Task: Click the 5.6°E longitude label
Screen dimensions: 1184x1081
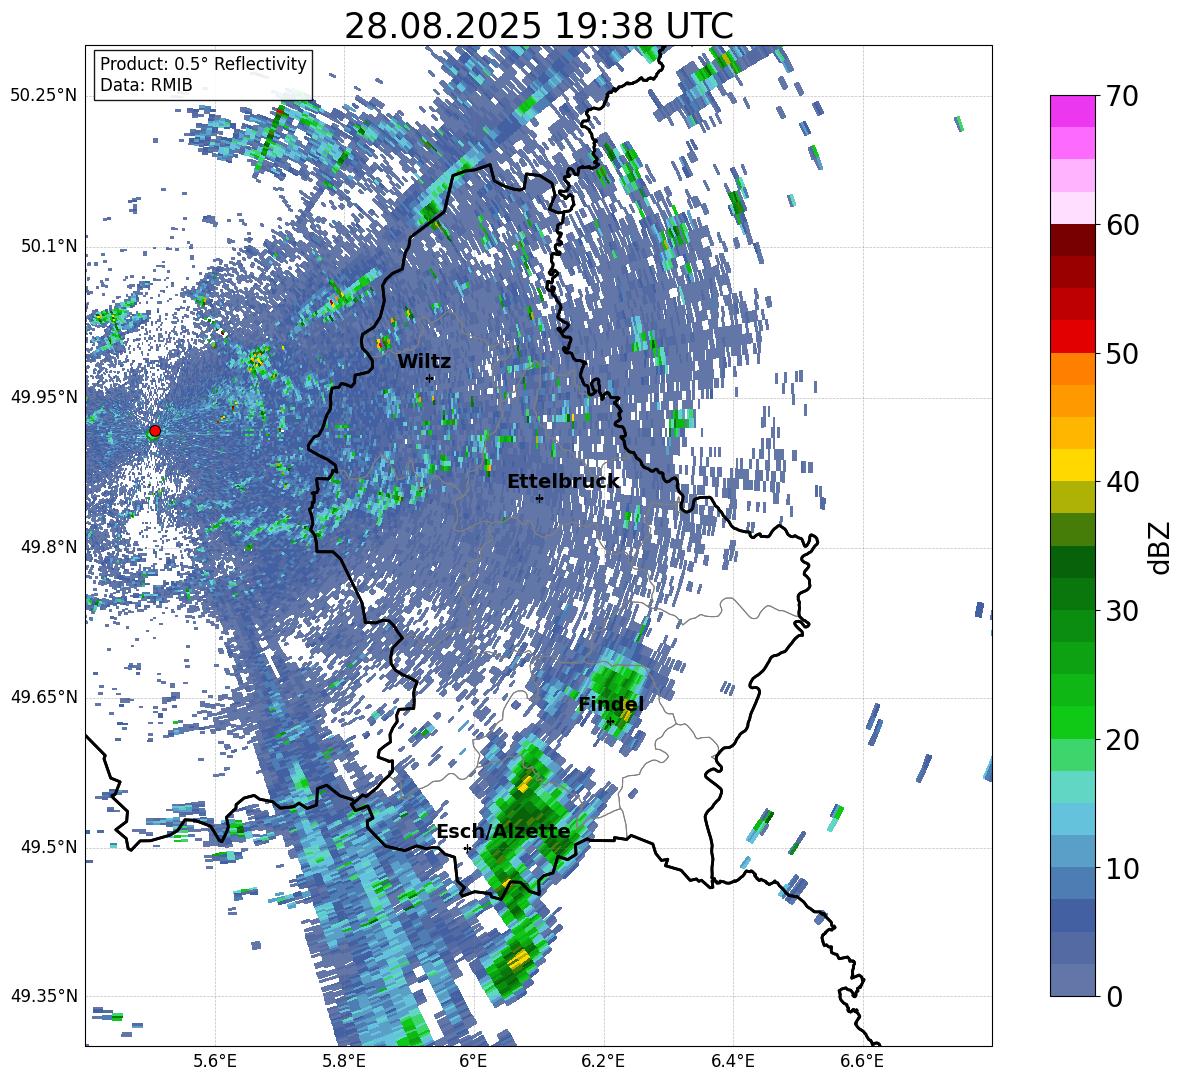Action: pos(215,1061)
